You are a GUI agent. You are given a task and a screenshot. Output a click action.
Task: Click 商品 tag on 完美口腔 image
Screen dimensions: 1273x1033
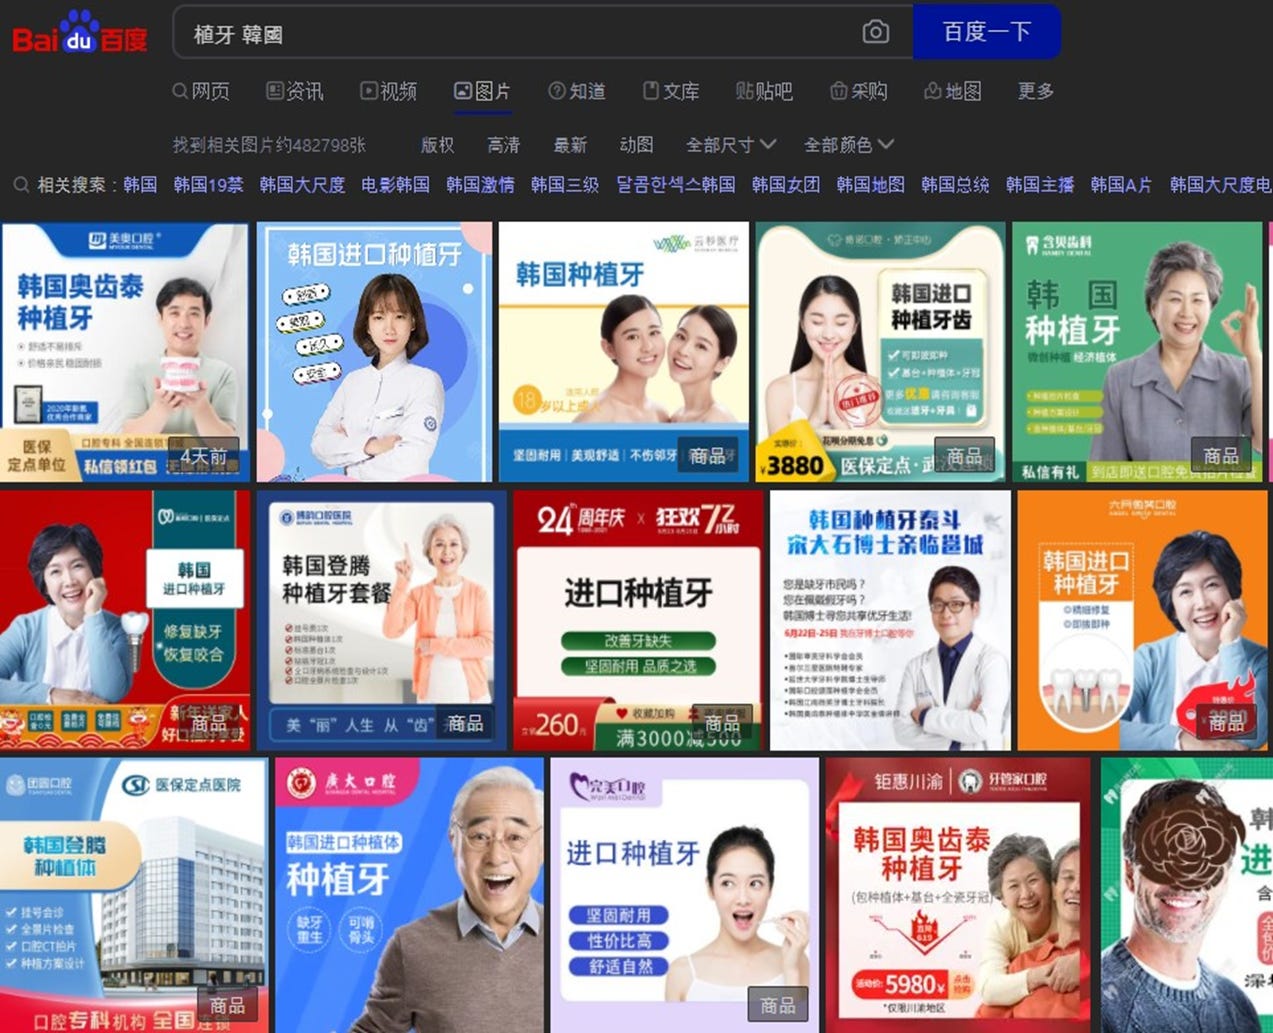778,1005
